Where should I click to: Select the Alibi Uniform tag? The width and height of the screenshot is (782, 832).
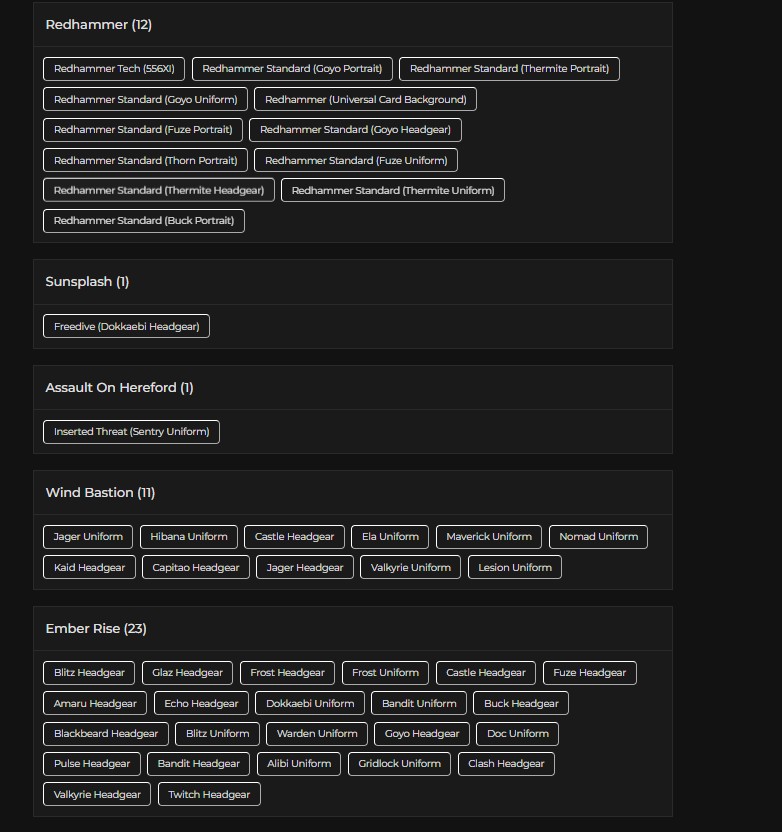click(299, 764)
